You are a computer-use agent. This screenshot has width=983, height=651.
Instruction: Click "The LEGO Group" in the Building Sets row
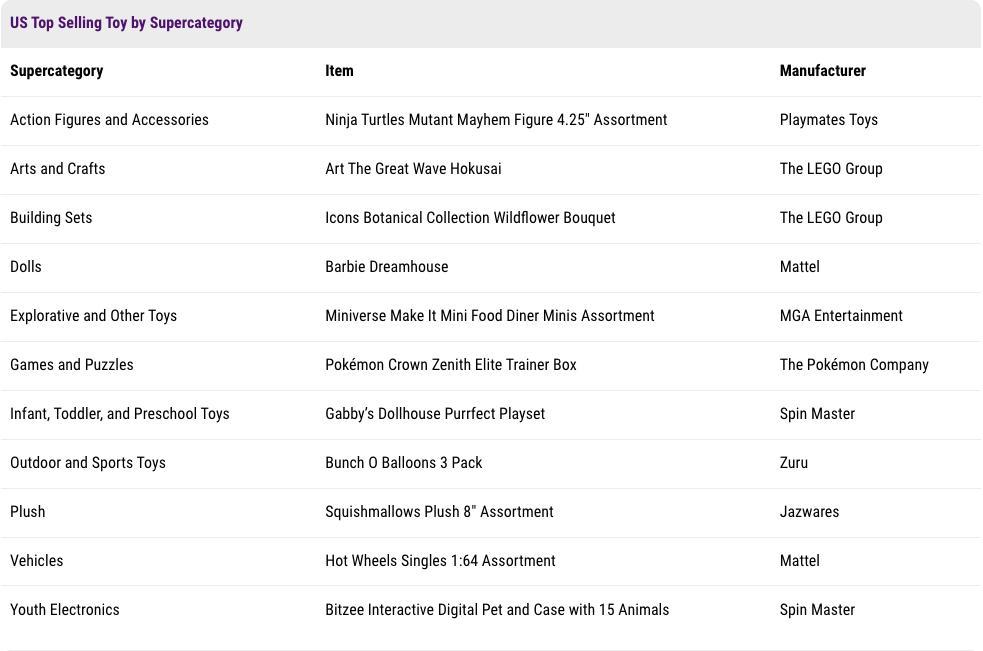(x=831, y=218)
